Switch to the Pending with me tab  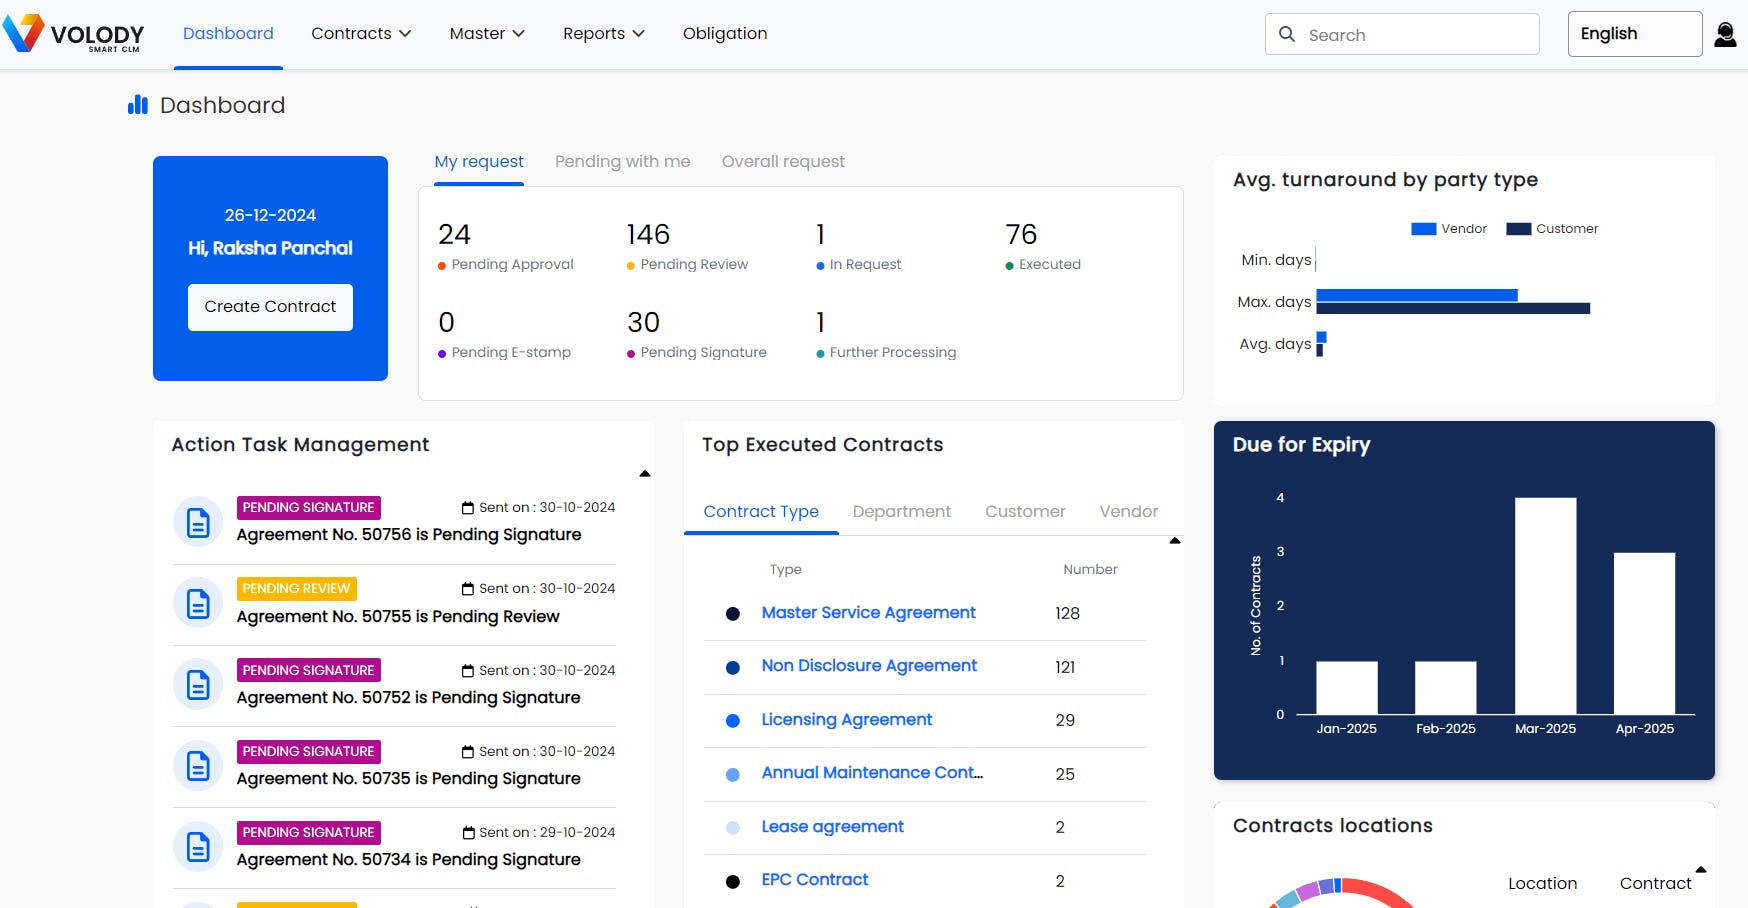point(622,161)
